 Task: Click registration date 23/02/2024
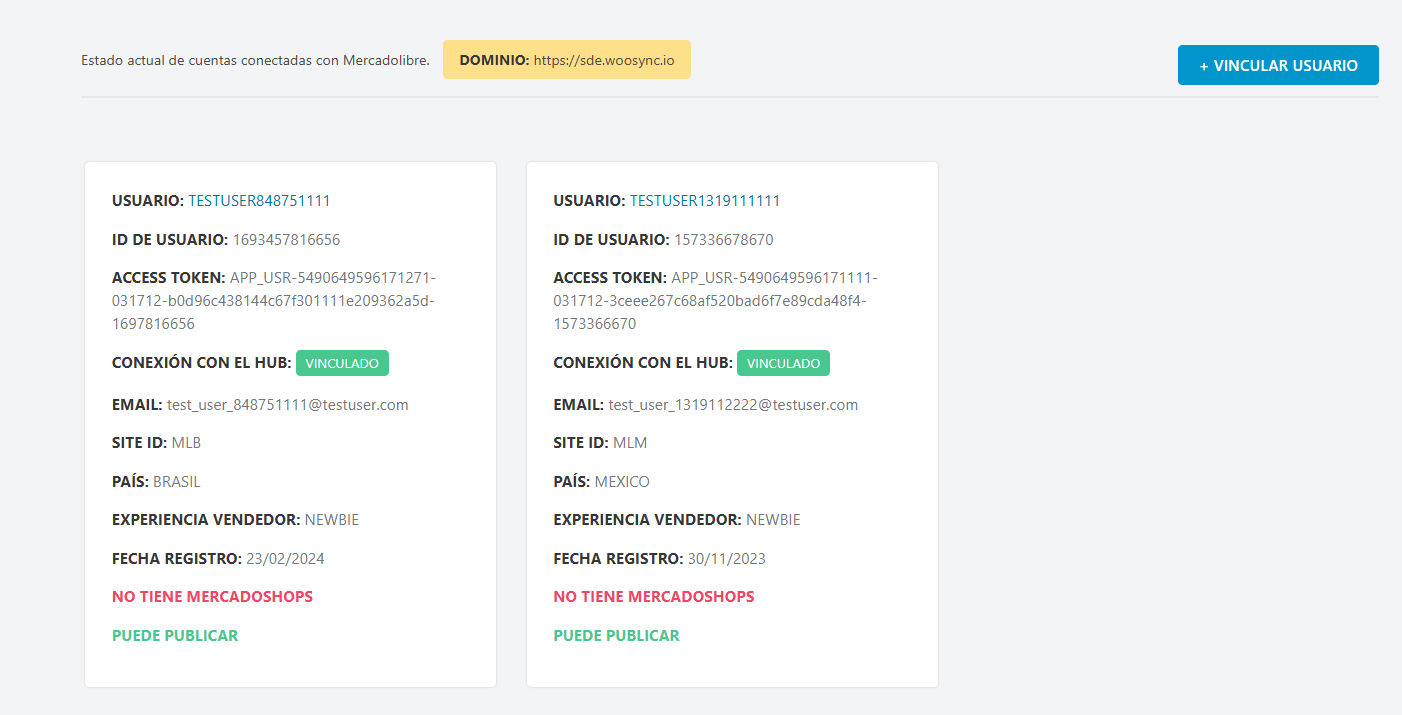click(x=286, y=559)
